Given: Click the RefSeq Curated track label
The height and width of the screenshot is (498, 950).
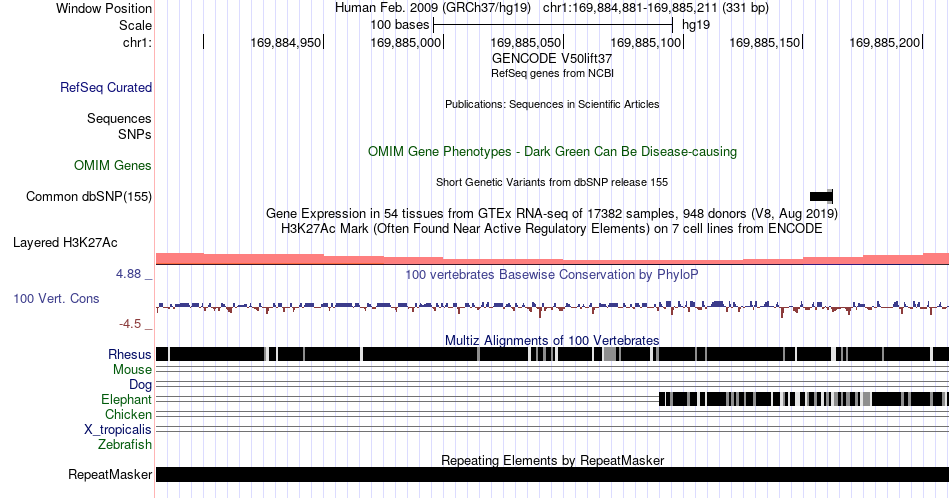Looking at the screenshot, I should coord(105,87).
